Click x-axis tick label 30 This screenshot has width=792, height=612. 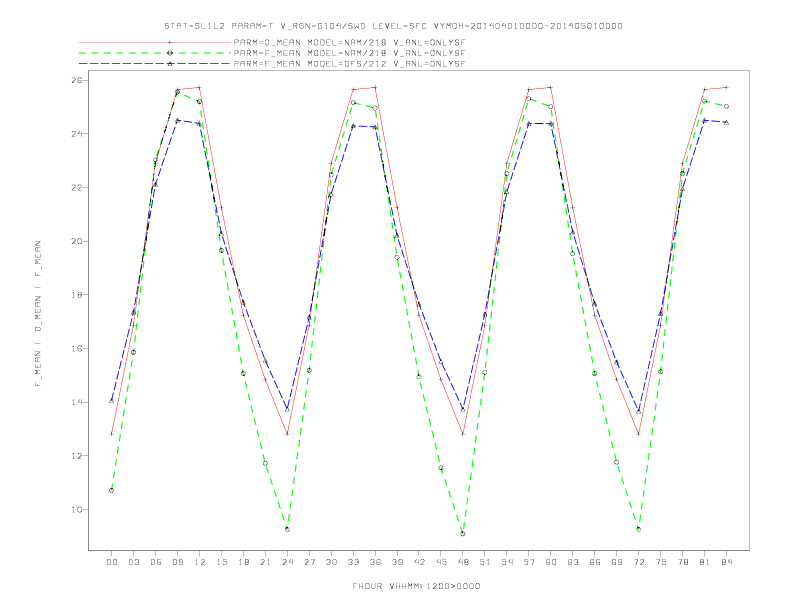click(x=331, y=562)
